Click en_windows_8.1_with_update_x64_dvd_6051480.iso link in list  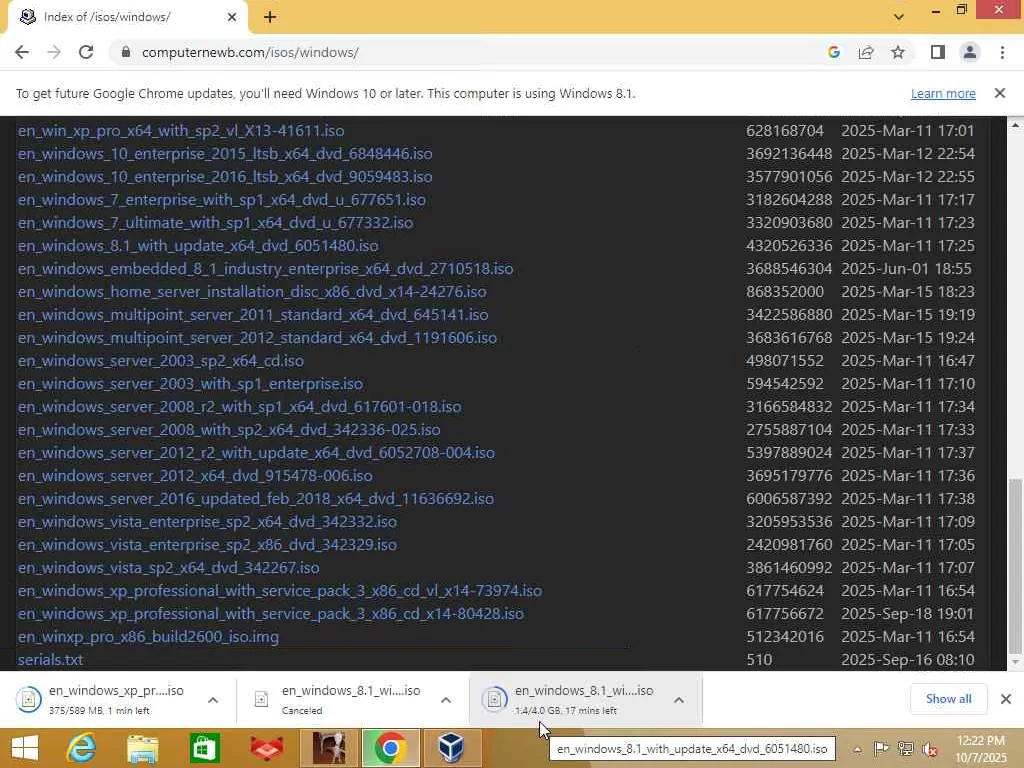(198, 246)
